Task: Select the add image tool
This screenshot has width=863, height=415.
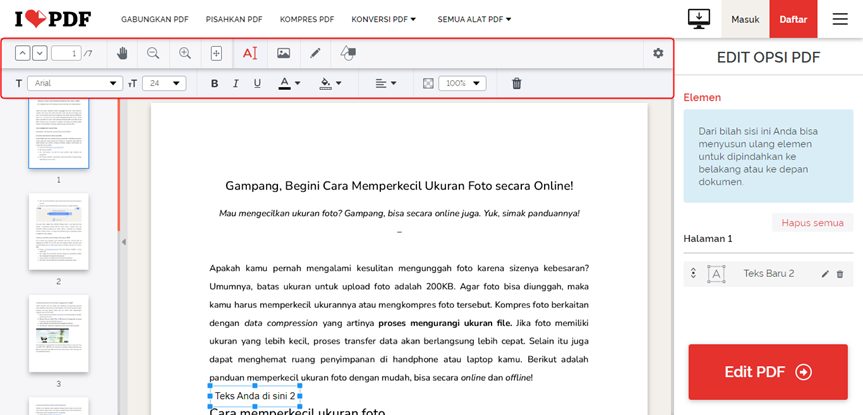Action: pos(283,53)
